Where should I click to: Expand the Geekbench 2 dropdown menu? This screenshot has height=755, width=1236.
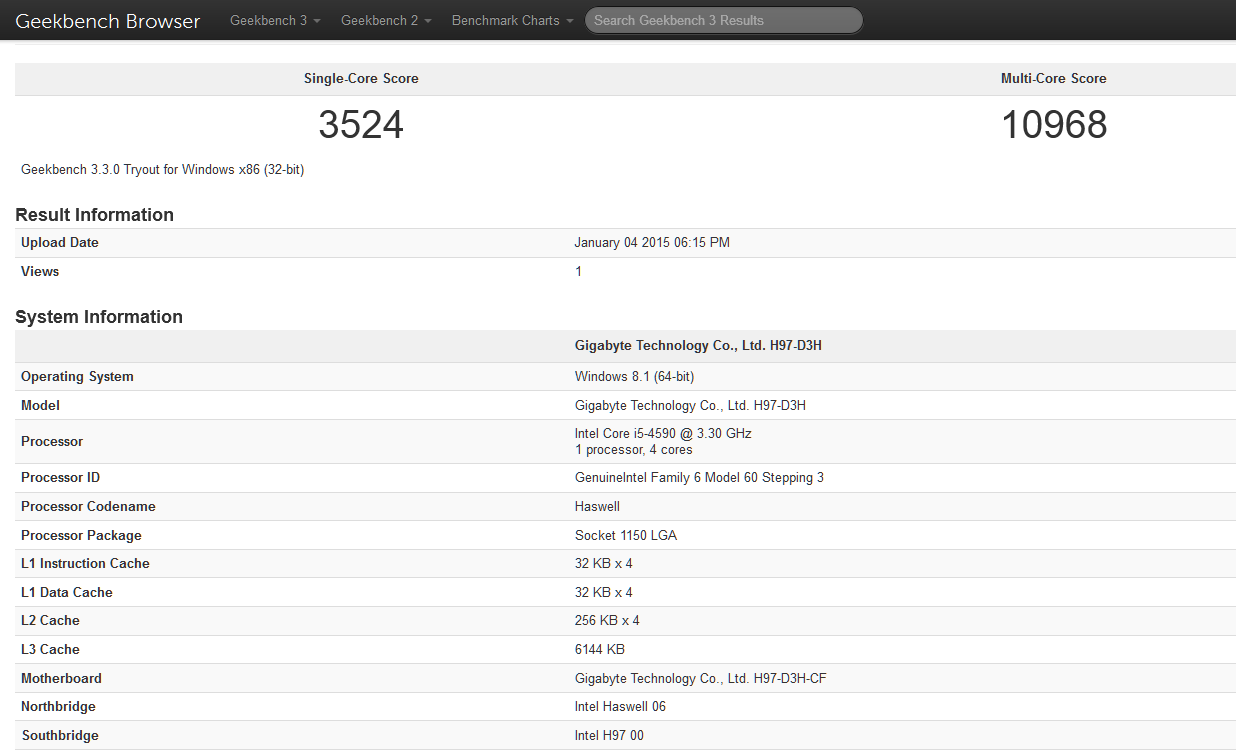[386, 20]
